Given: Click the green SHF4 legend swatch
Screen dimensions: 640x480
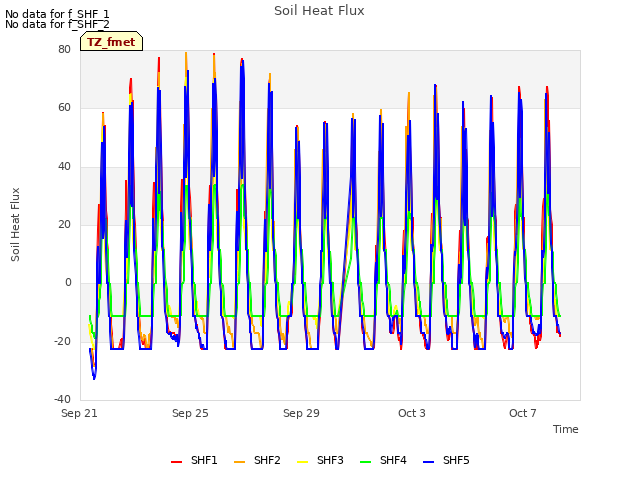Looking at the screenshot, I should point(366,462).
